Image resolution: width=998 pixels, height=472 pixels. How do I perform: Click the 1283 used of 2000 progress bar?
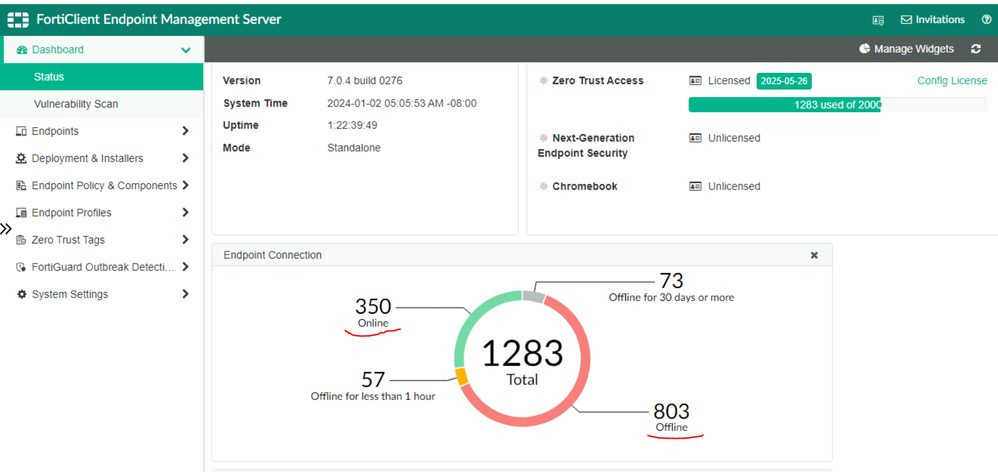pyautogui.click(x=838, y=105)
